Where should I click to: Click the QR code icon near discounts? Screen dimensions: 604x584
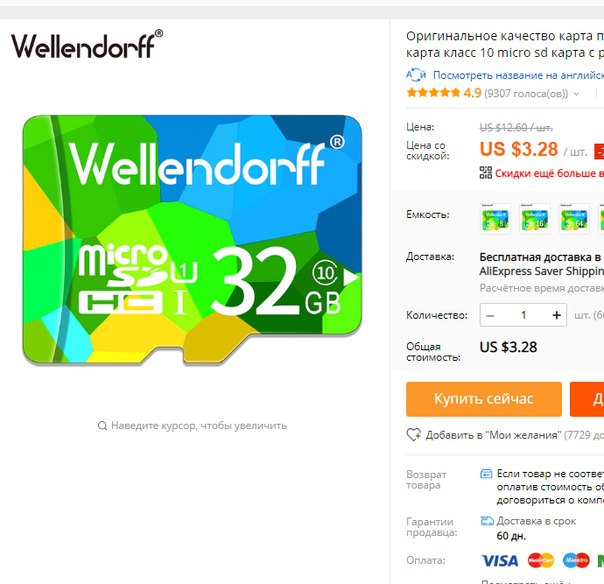(486, 173)
